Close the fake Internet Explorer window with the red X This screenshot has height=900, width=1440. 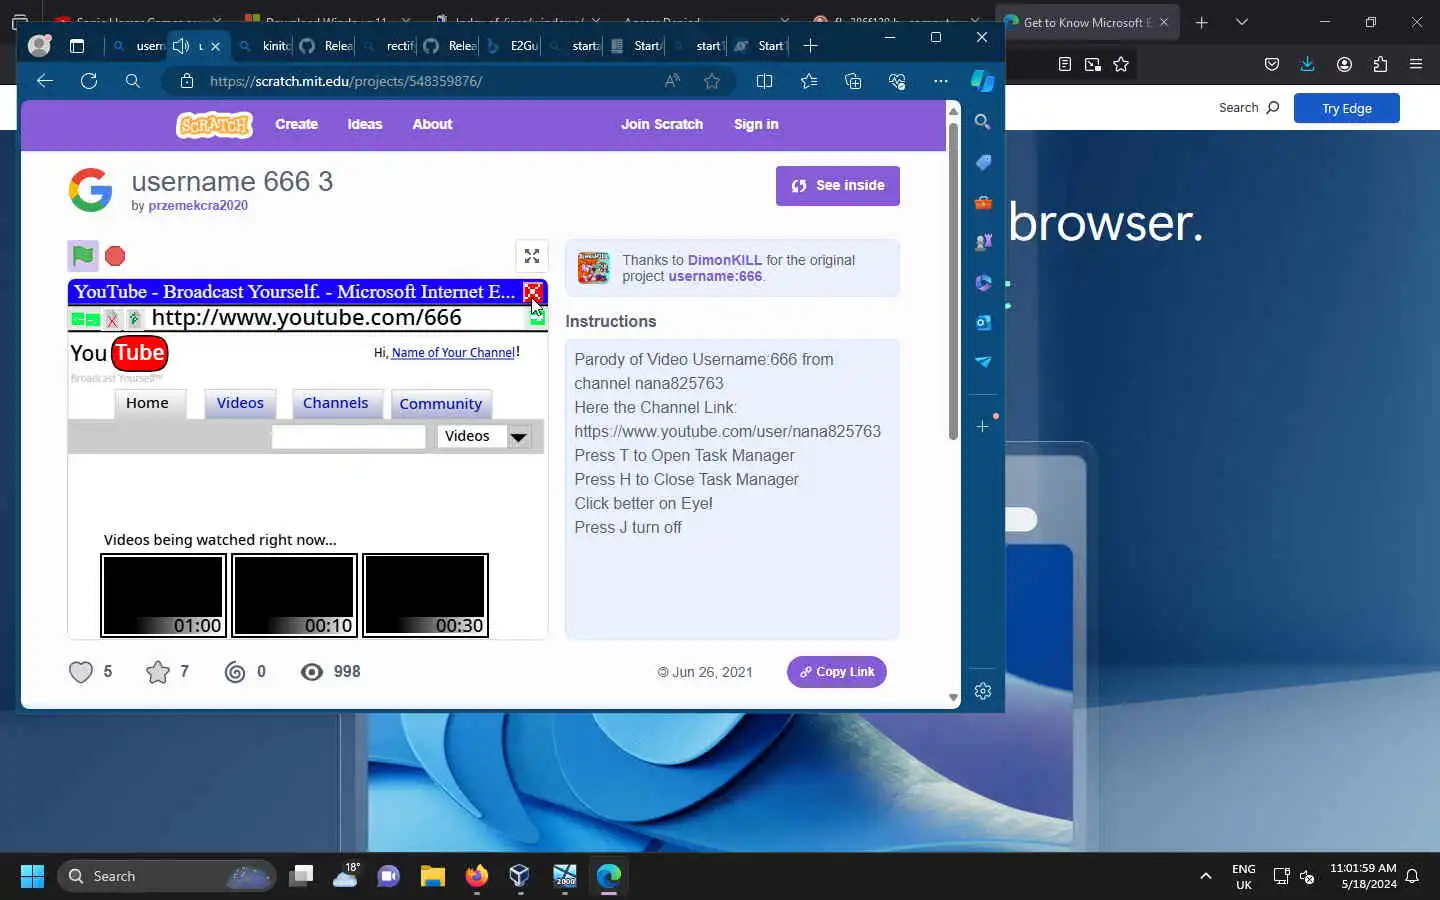[533, 292]
